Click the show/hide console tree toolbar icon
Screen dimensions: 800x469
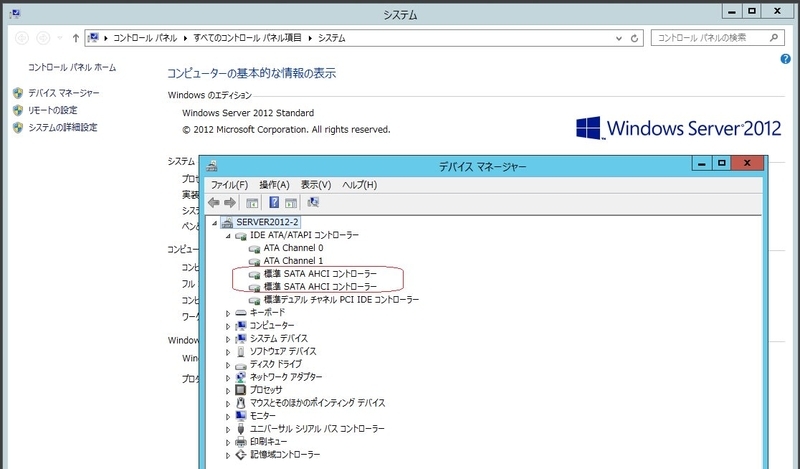pyautogui.click(x=252, y=203)
